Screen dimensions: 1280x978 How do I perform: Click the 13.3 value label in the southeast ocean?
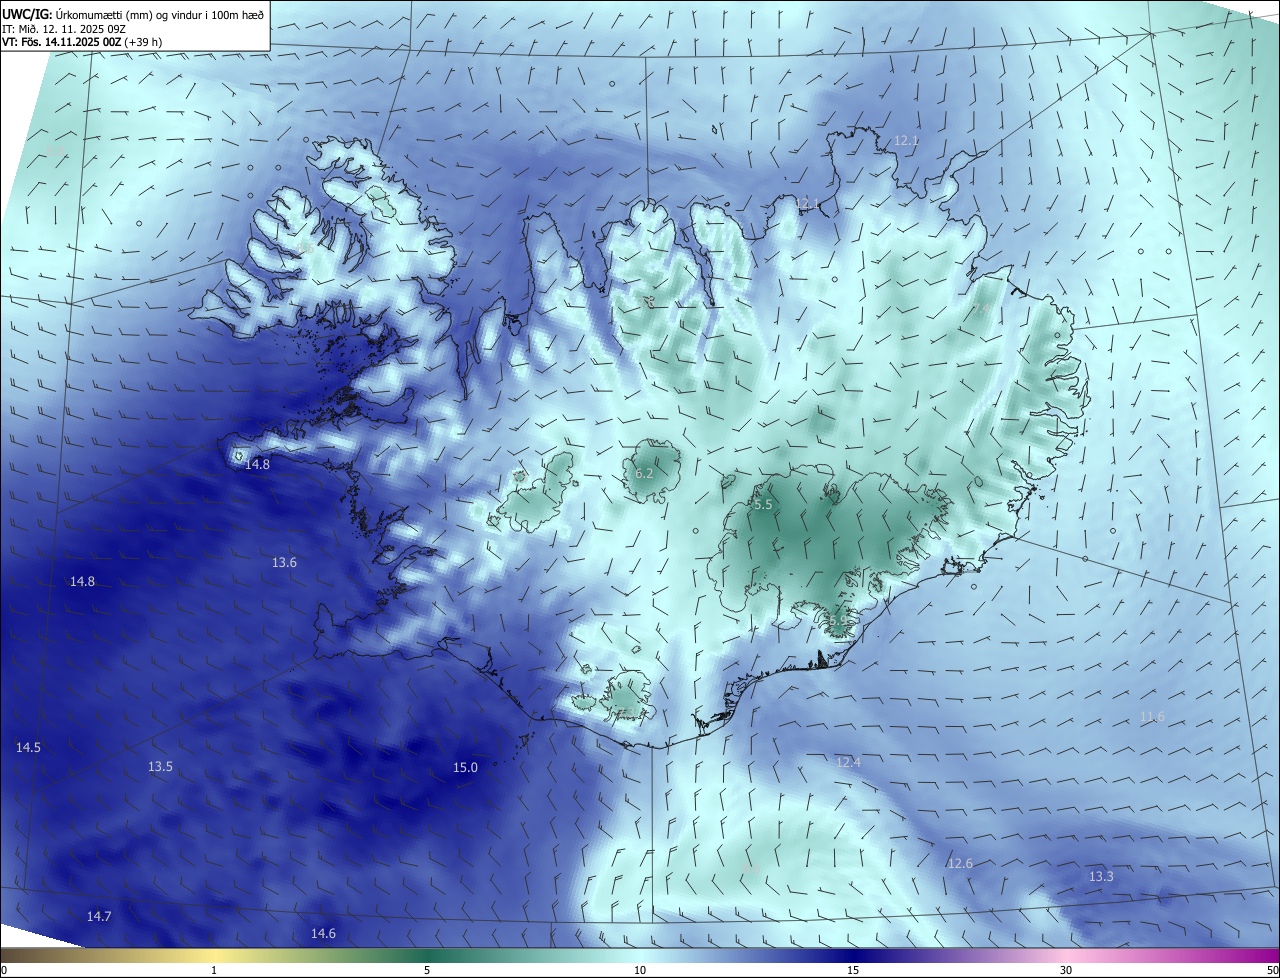coord(1101,877)
